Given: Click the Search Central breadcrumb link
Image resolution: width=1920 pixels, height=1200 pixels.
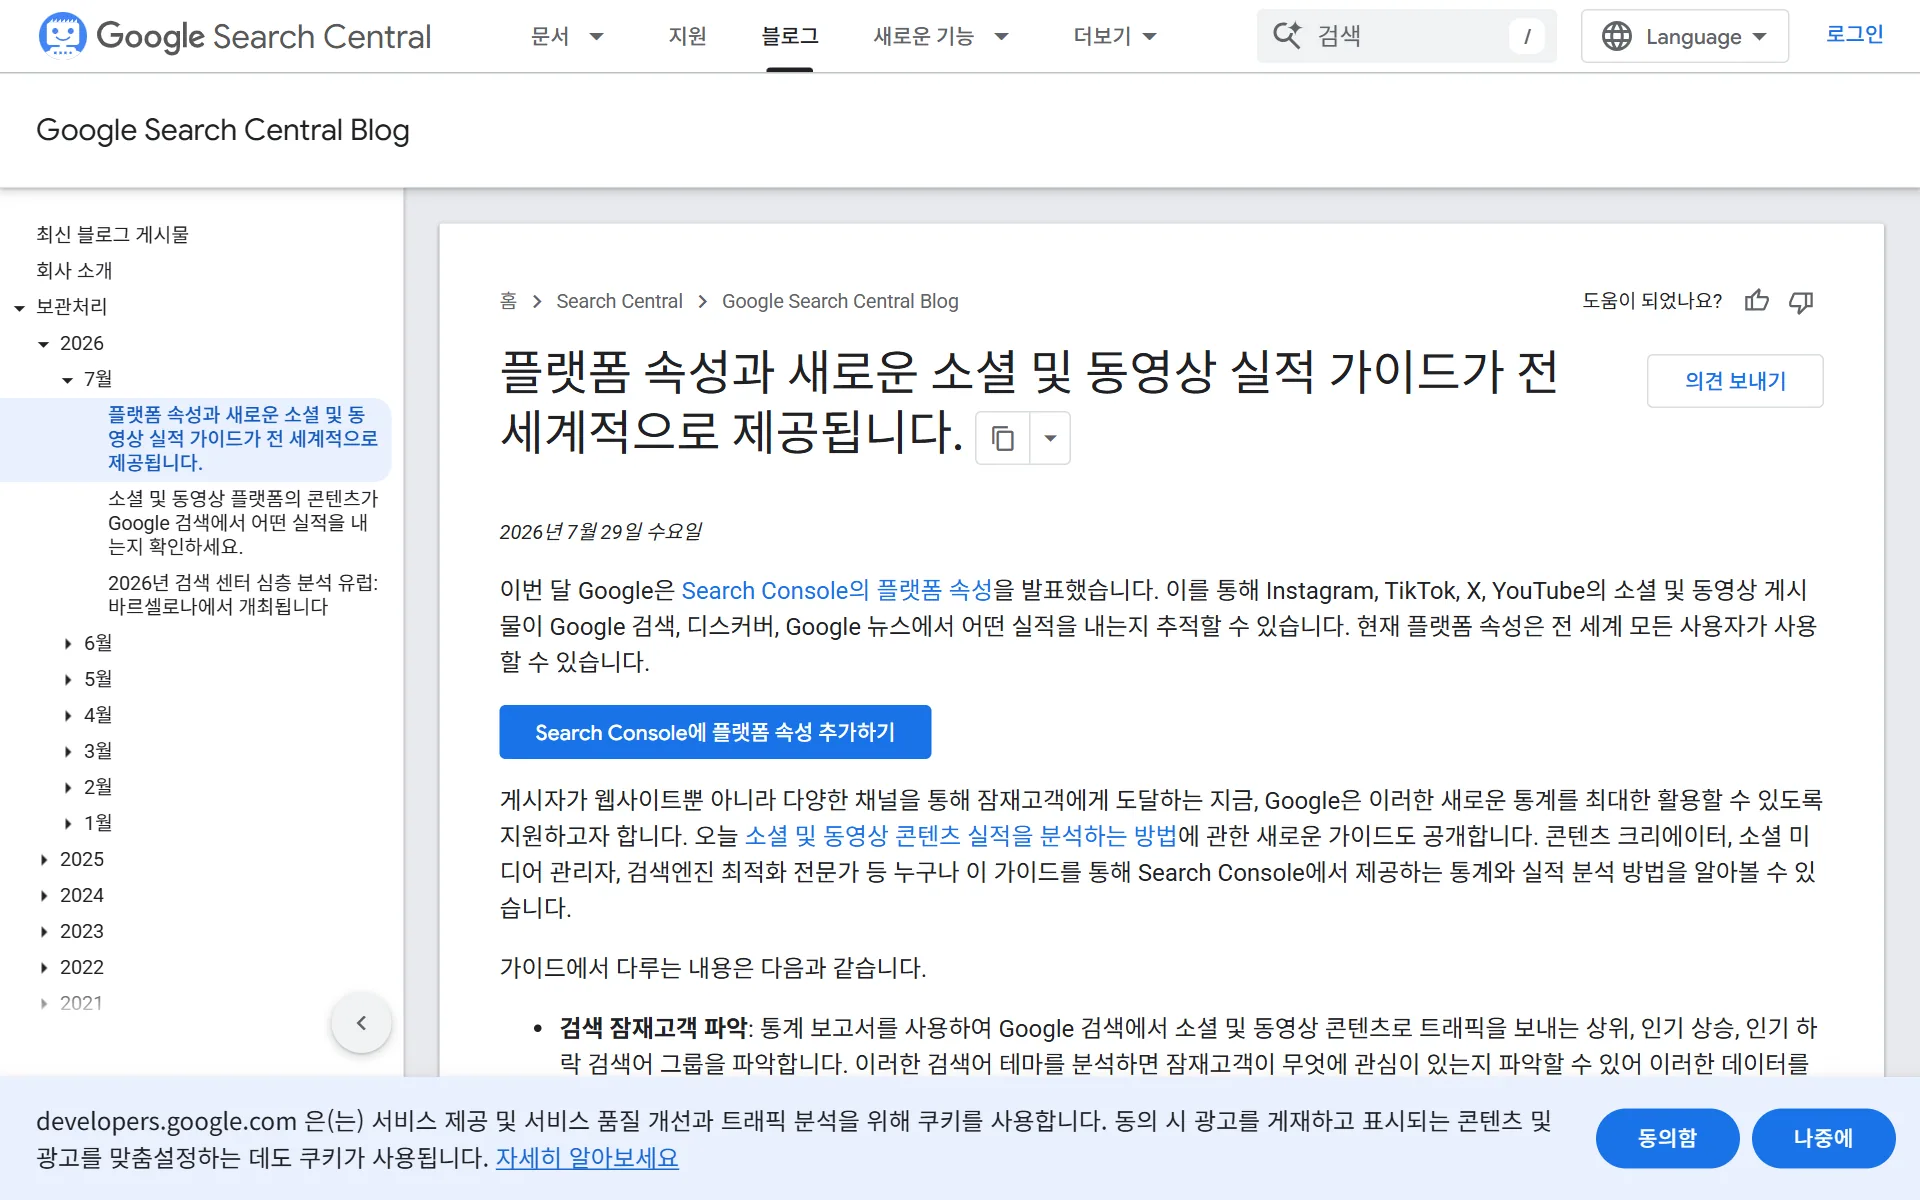Looking at the screenshot, I should (619, 301).
